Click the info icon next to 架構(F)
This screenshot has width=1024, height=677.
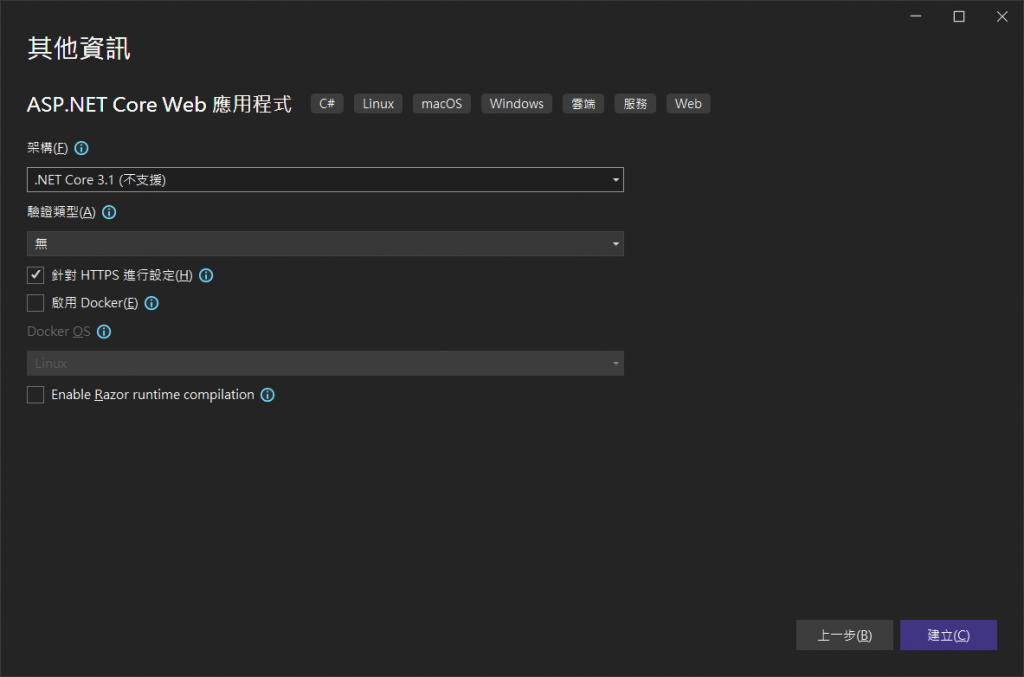pos(81,148)
